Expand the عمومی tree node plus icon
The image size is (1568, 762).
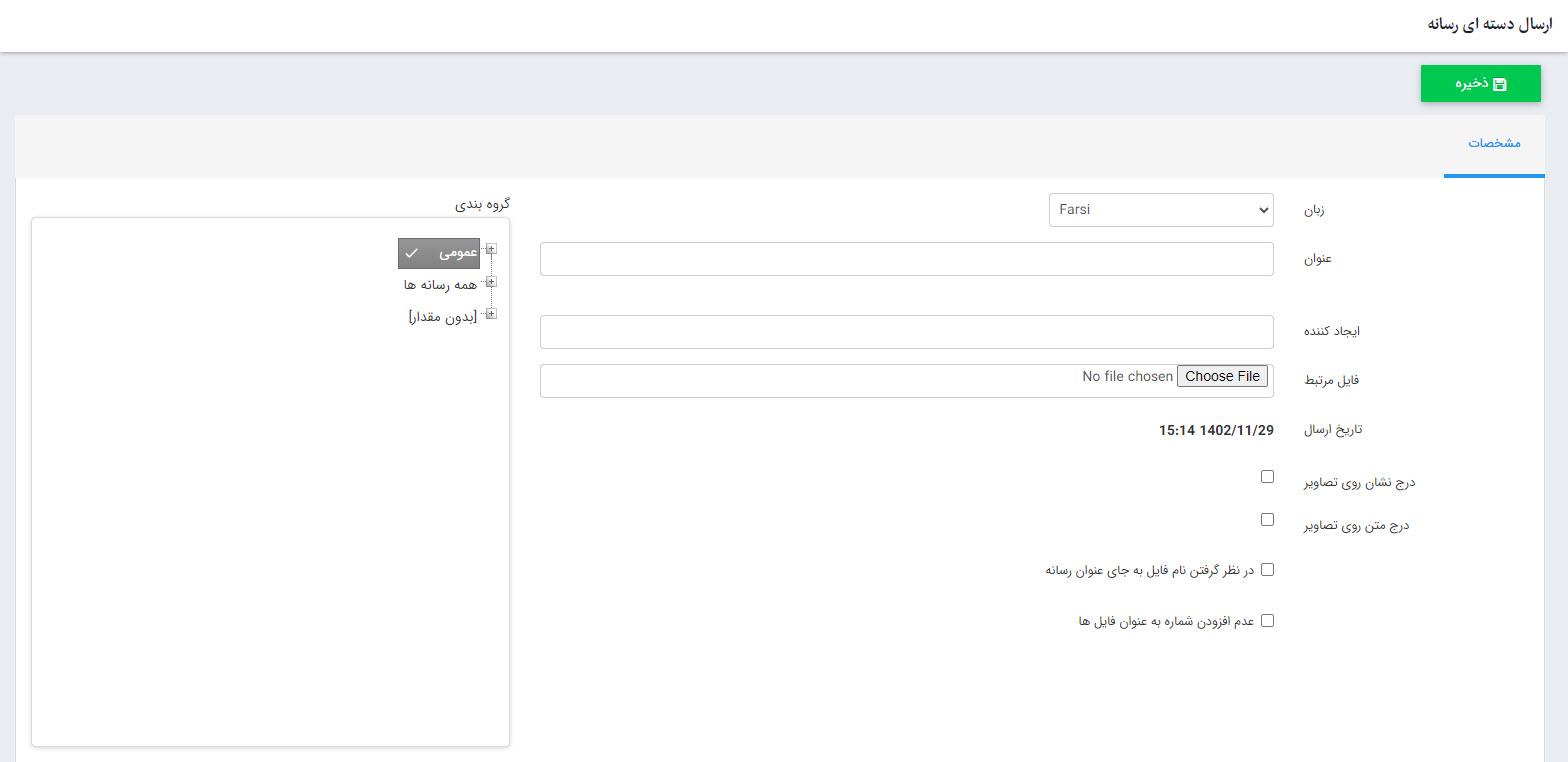pos(490,249)
